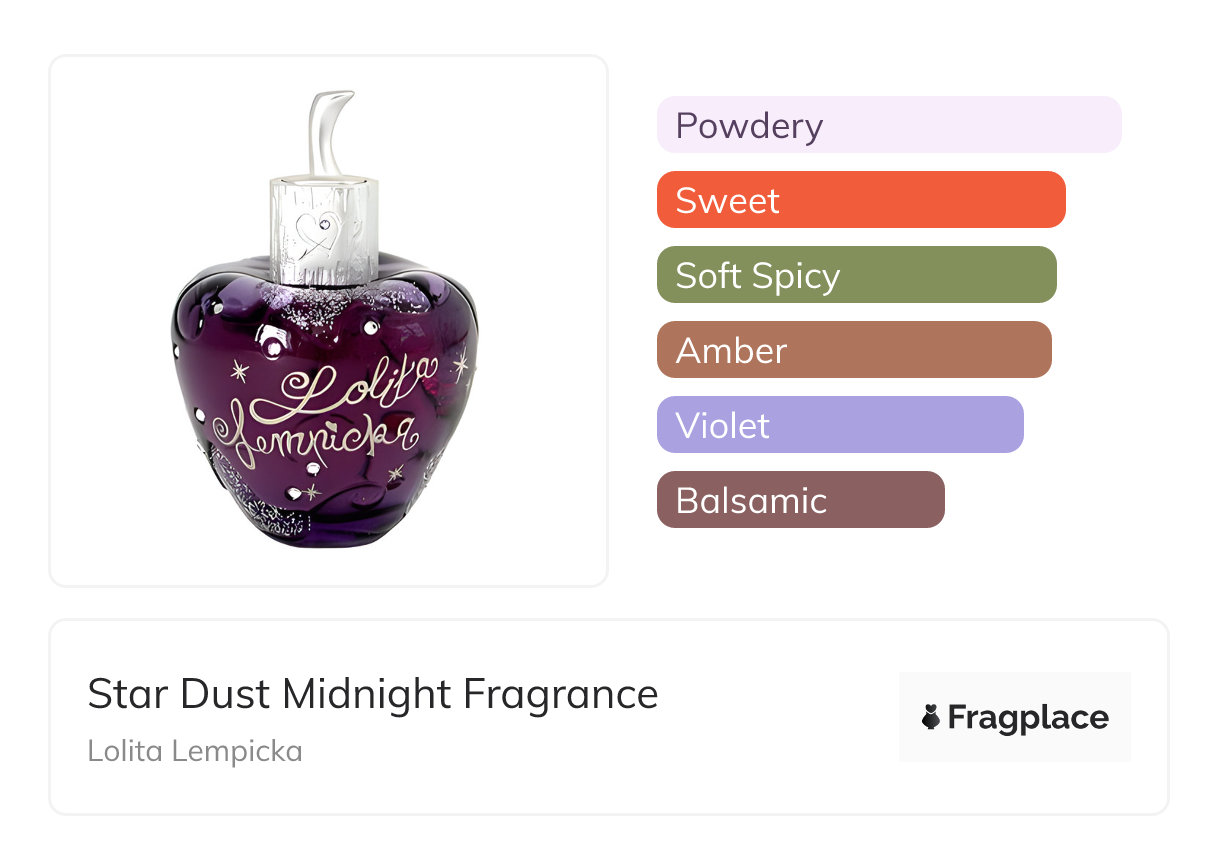Image resolution: width=1218 pixels, height=864 pixels.
Task: Open the Lolita Lempicka brand link below the title
Action: tap(195, 750)
